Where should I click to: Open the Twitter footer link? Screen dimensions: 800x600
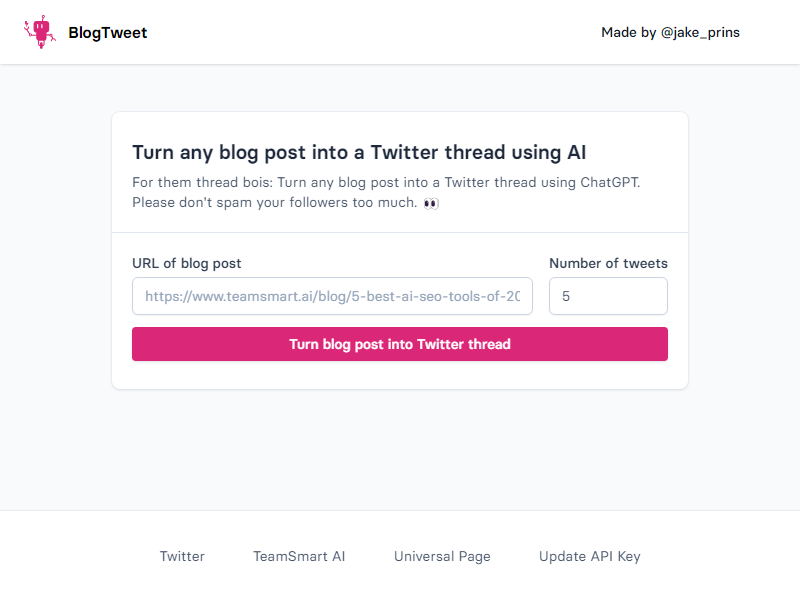coord(182,556)
